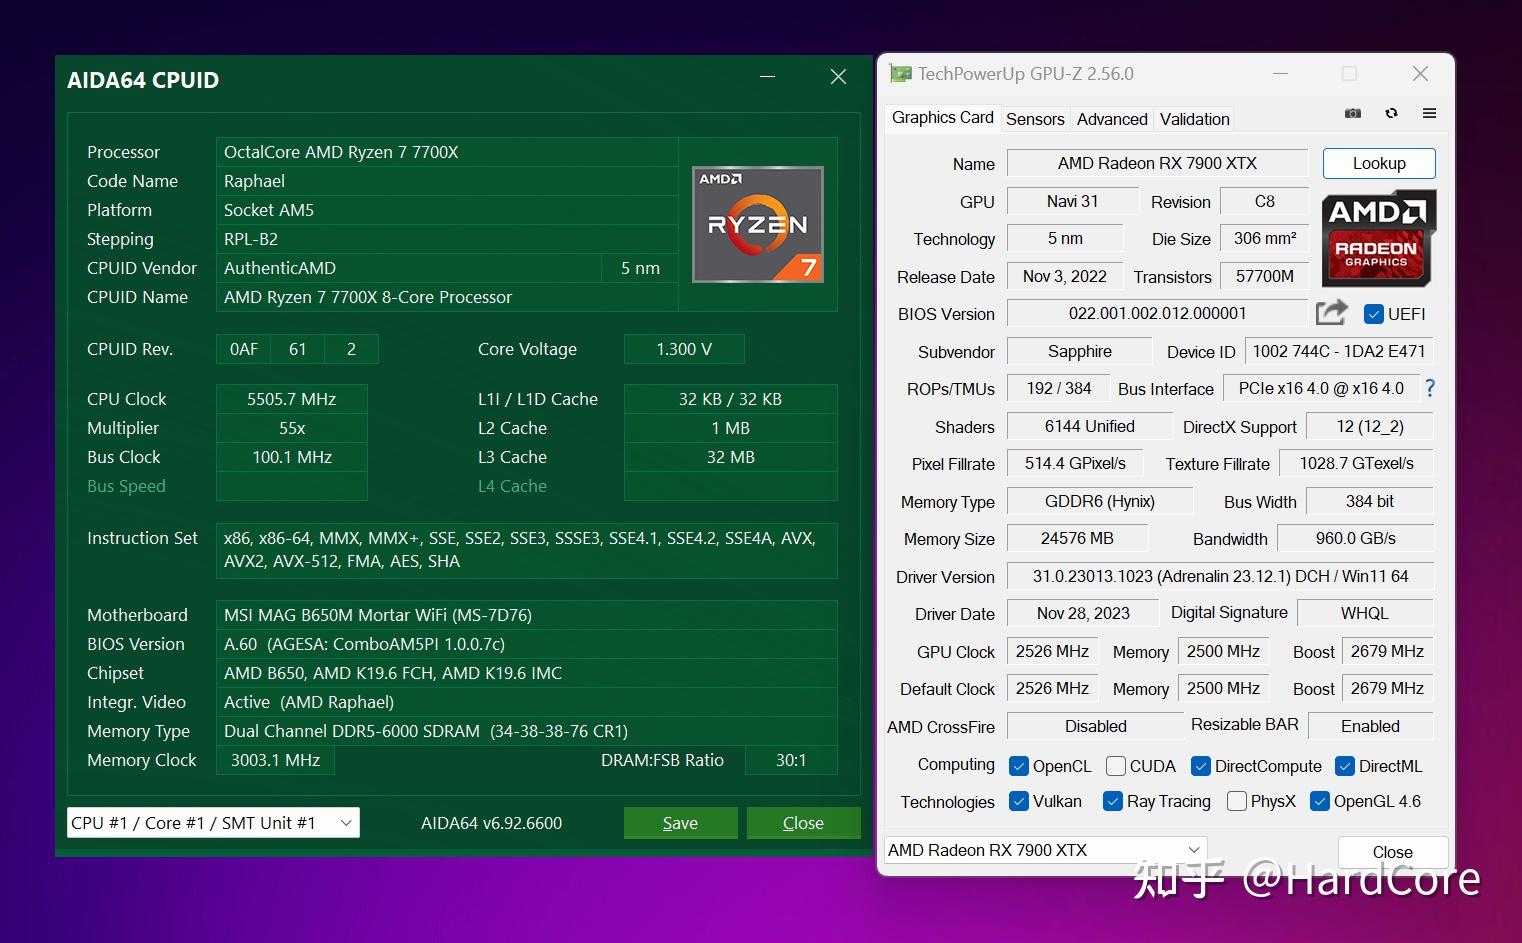Click the 3003.1 MHz Memory Clock value
The height and width of the screenshot is (943, 1522).
[x=275, y=760]
